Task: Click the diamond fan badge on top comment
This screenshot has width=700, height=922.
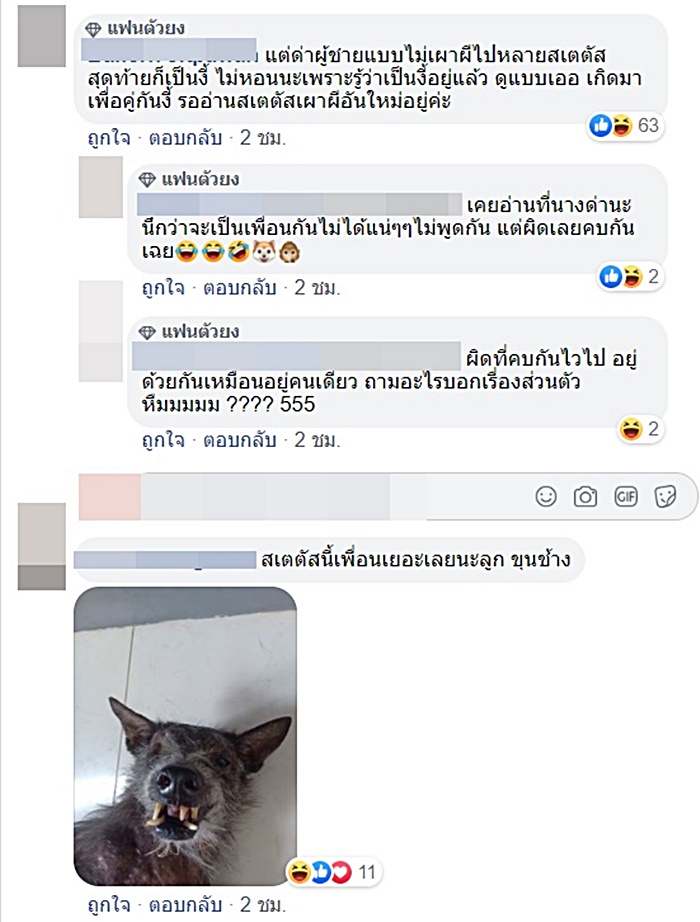Action: [94, 29]
